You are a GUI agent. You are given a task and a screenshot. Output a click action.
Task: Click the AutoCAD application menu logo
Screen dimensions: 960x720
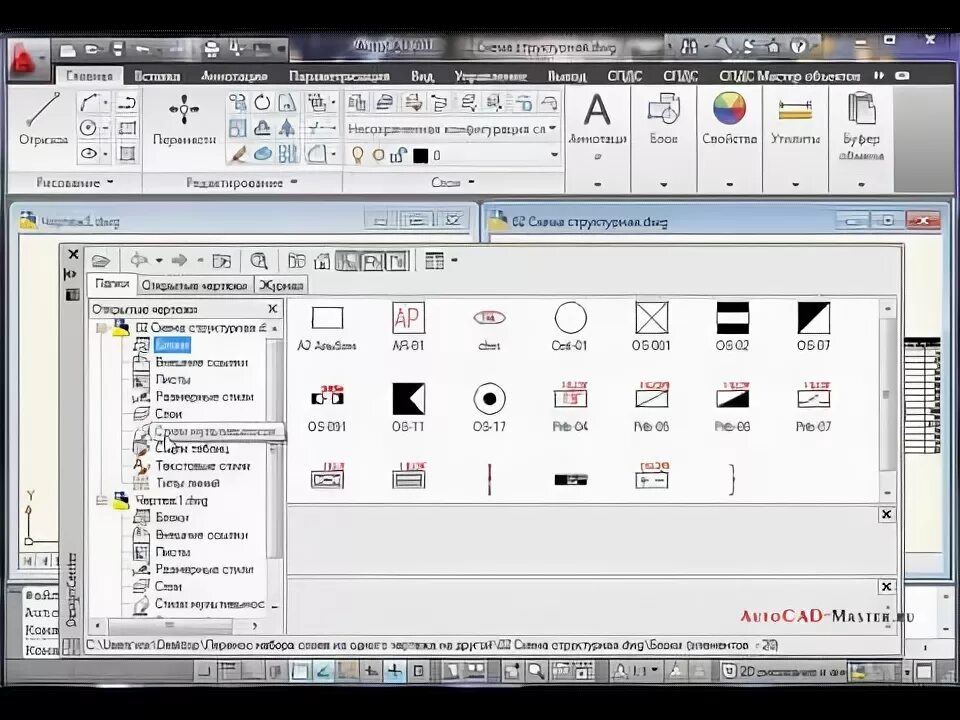(x=27, y=60)
